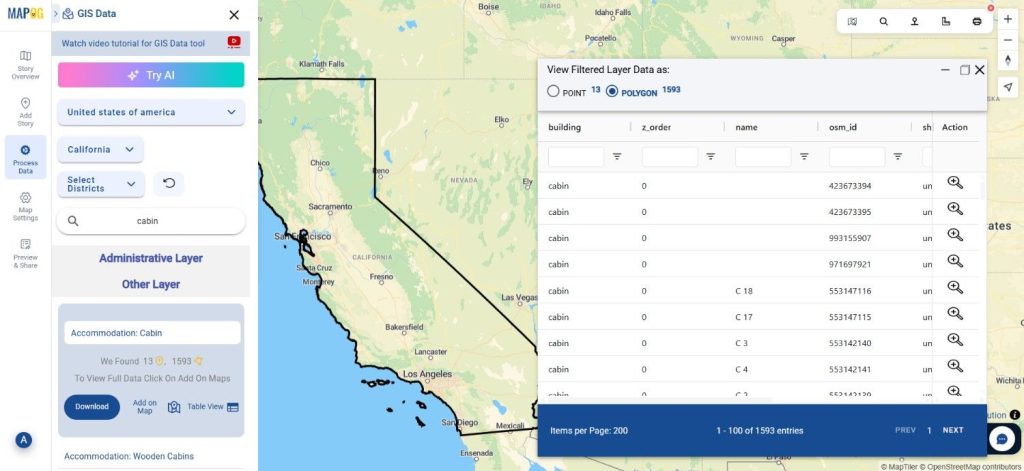Open the map search tool
The image size is (1024, 471).
click(x=884, y=21)
